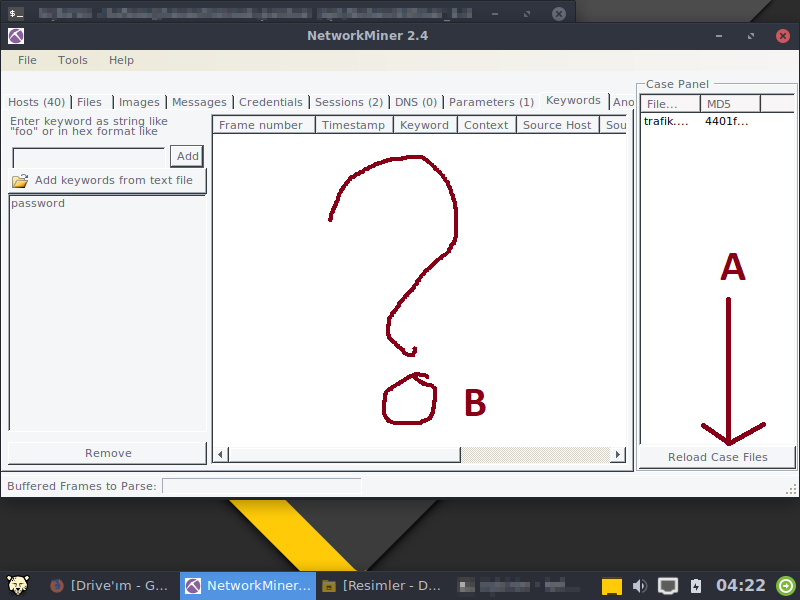The width and height of the screenshot is (800, 600).
Task: Show the Sessions (2) tab
Action: [348, 102]
